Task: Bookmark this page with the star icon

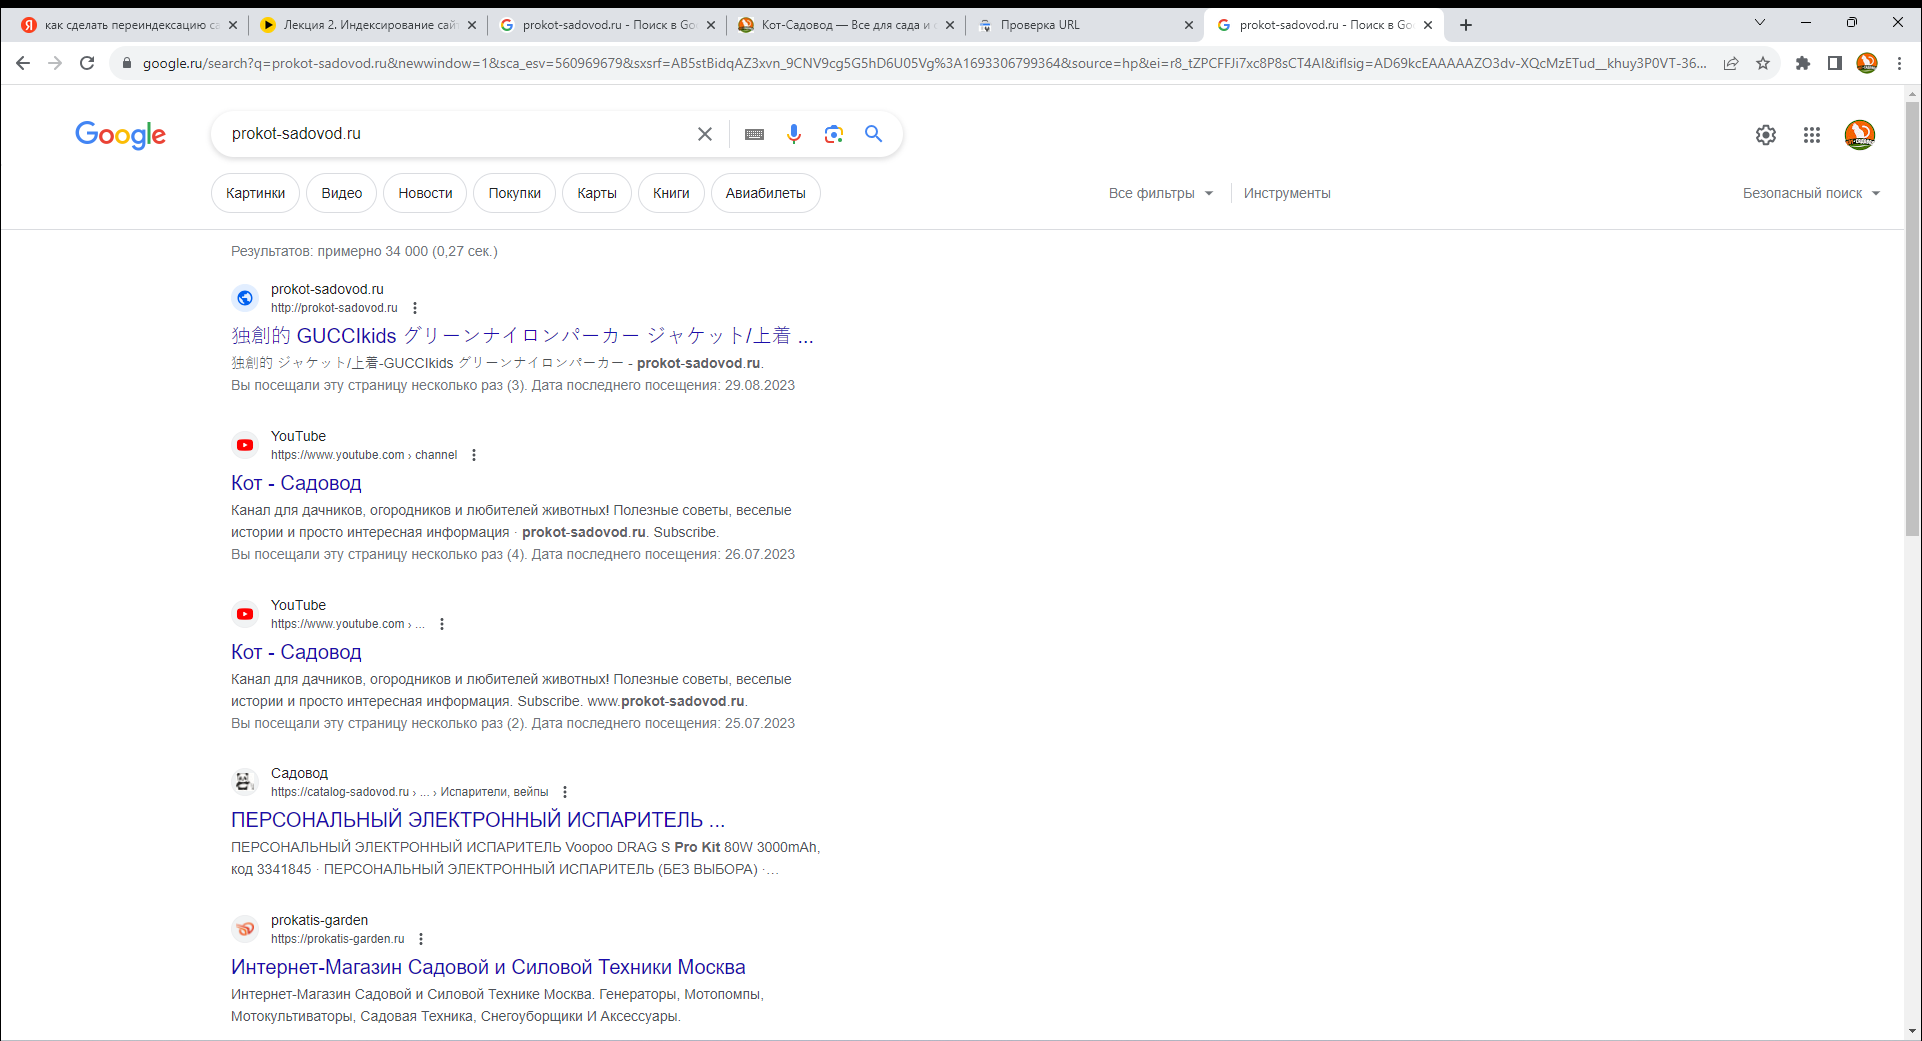Action: pyautogui.click(x=1763, y=63)
